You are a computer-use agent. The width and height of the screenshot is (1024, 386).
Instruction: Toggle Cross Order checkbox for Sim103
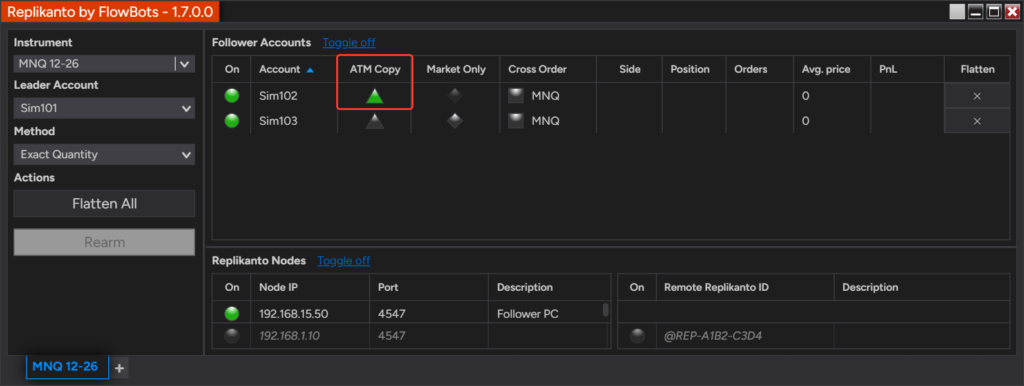coord(517,121)
